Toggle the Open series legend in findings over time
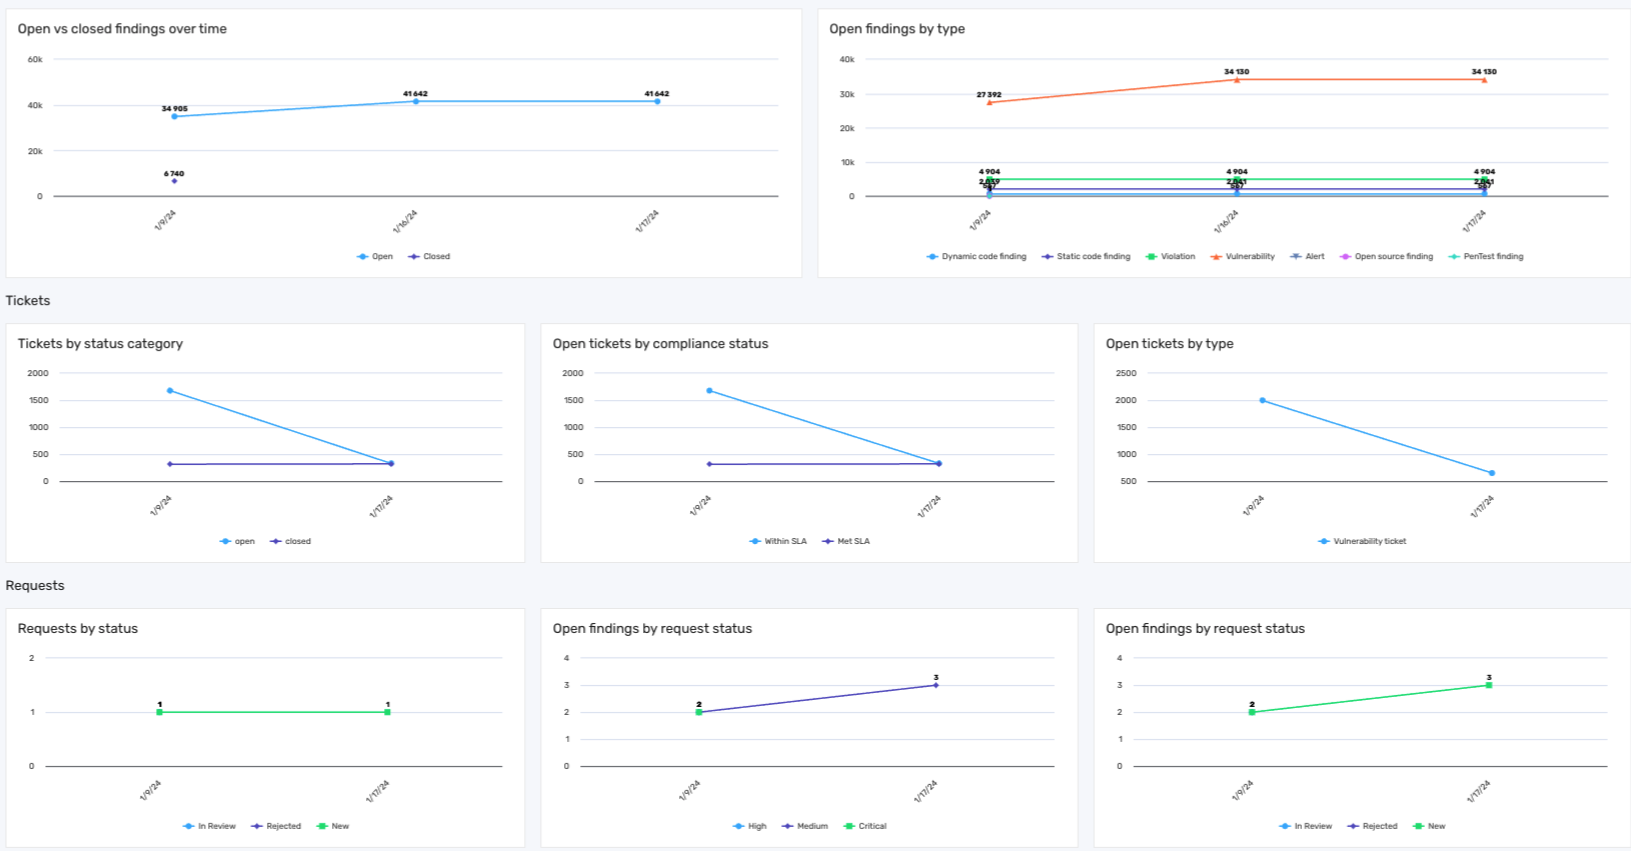The height and width of the screenshot is (851, 1631). (375, 257)
